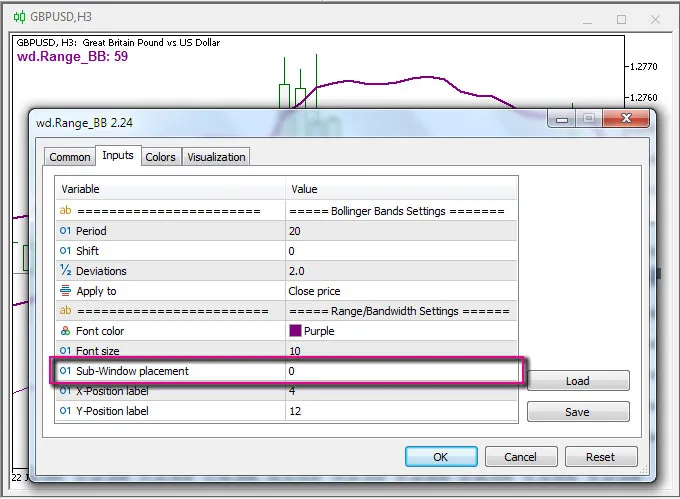Reset inputs to defaults
The image size is (680, 499).
(x=600, y=457)
